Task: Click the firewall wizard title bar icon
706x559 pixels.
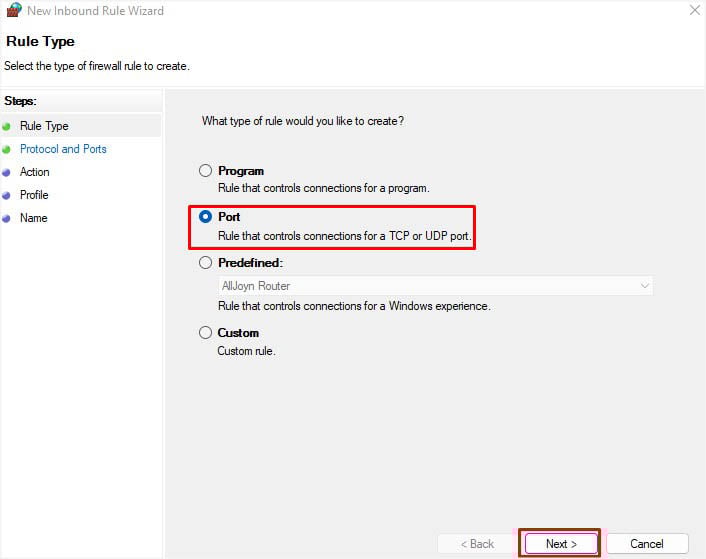Action: [x=13, y=11]
